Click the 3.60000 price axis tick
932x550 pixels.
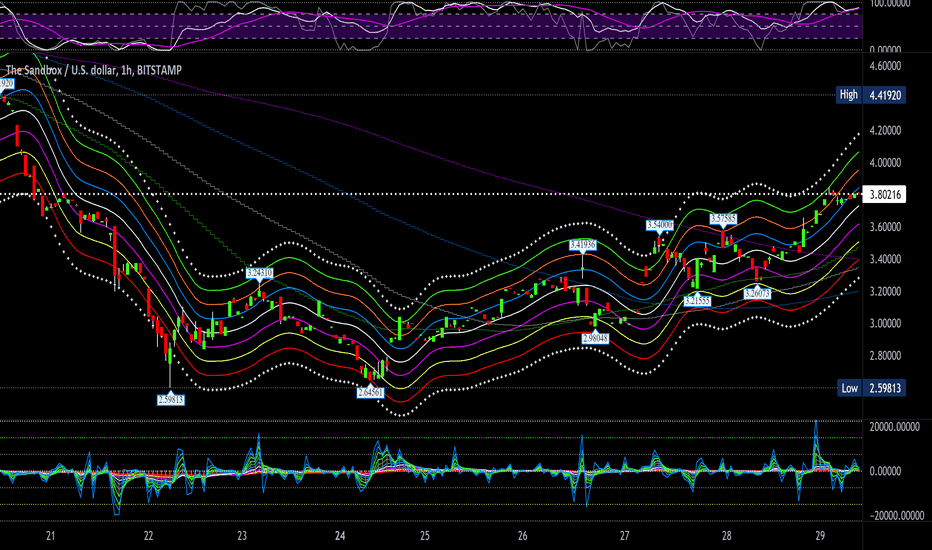885,227
